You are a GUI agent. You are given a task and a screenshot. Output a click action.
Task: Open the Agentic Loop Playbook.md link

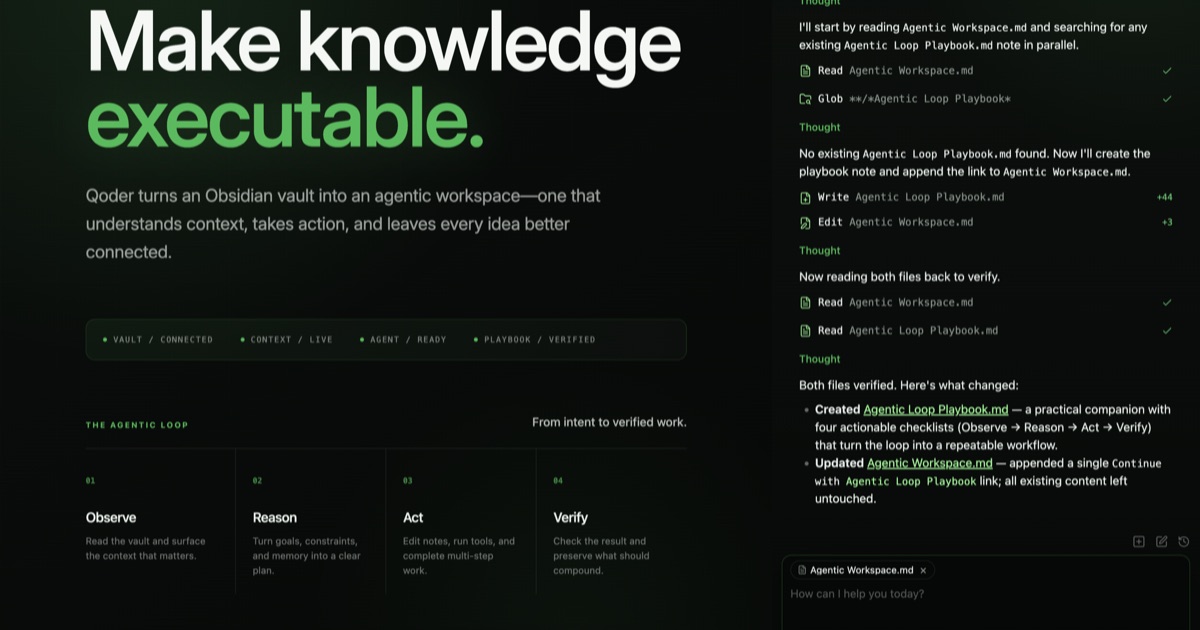[x=936, y=409]
